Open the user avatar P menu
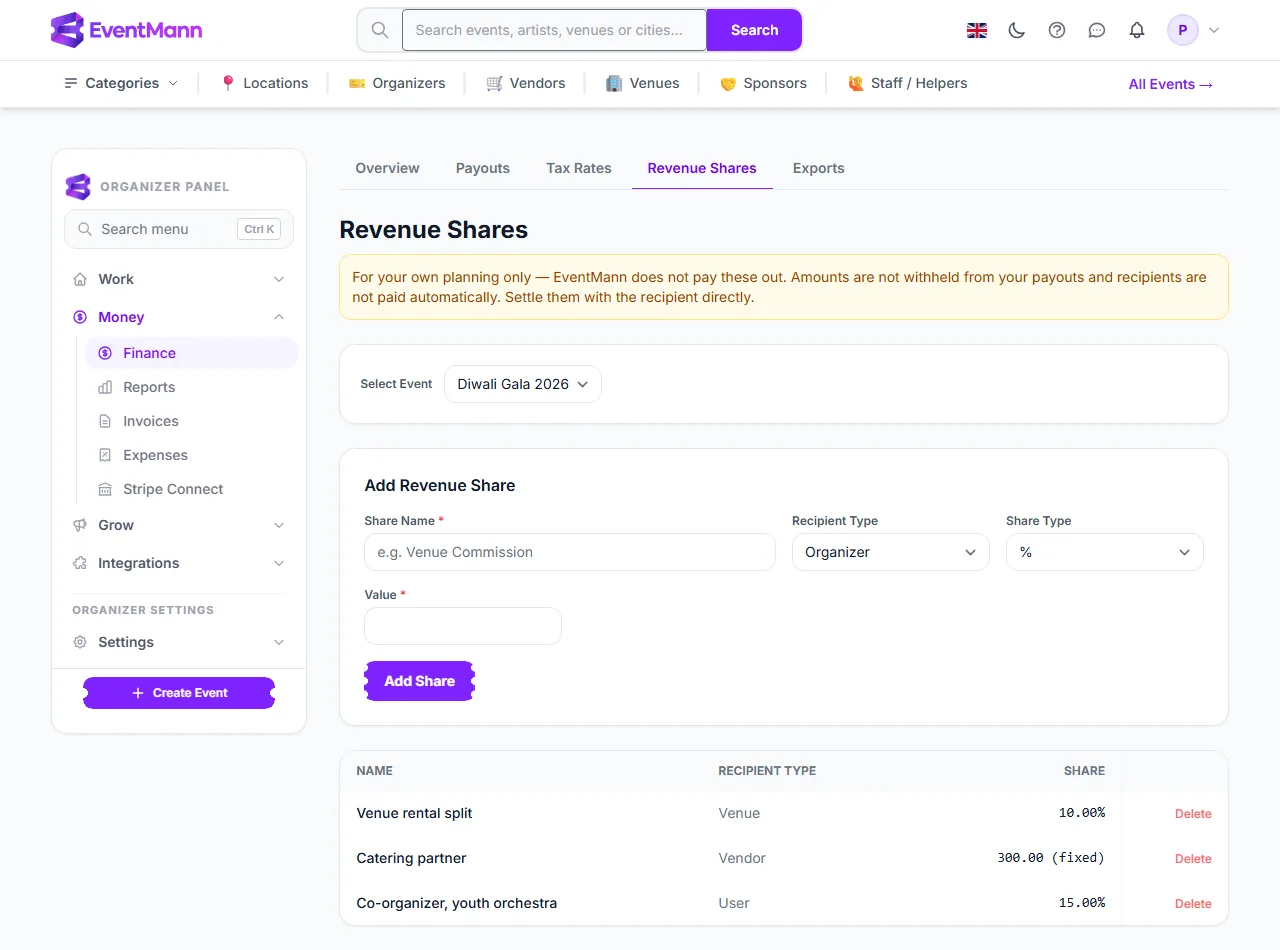Image resolution: width=1280 pixels, height=950 pixels. pyautogui.click(x=1183, y=30)
